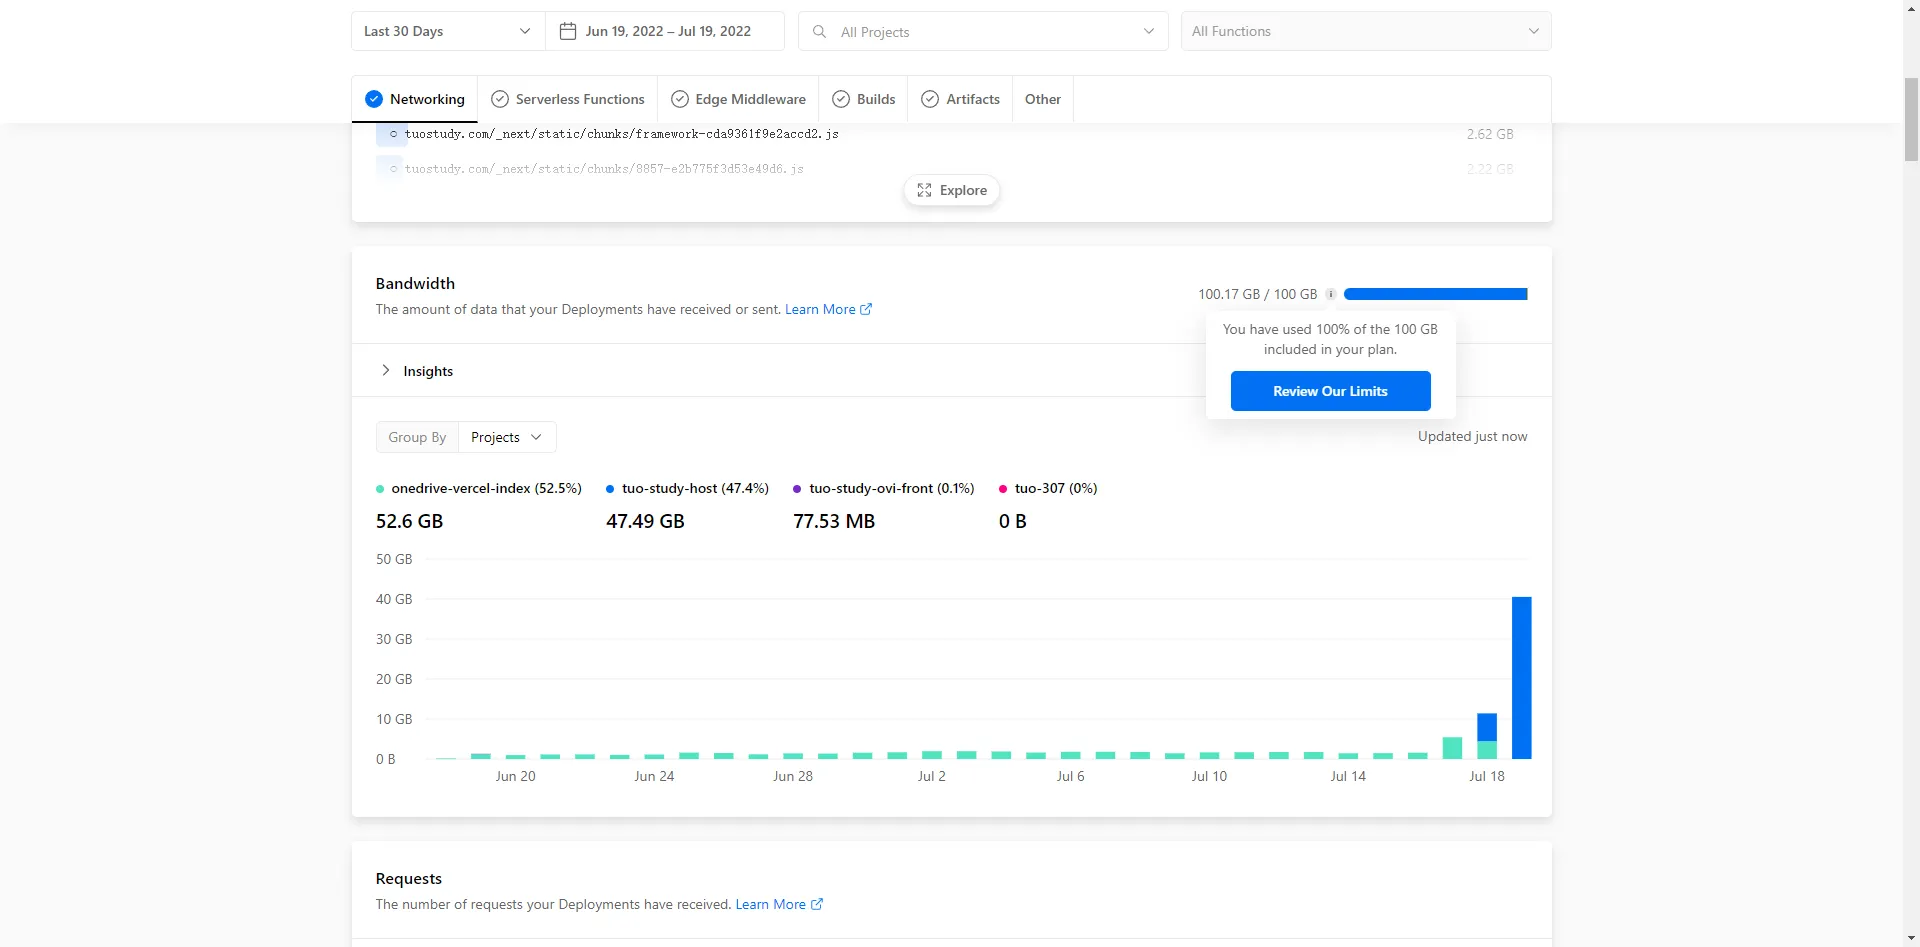Viewport: 1920px width, 947px height.
Task: Click the Jun 20 axis label
Action: pos(515,776)
